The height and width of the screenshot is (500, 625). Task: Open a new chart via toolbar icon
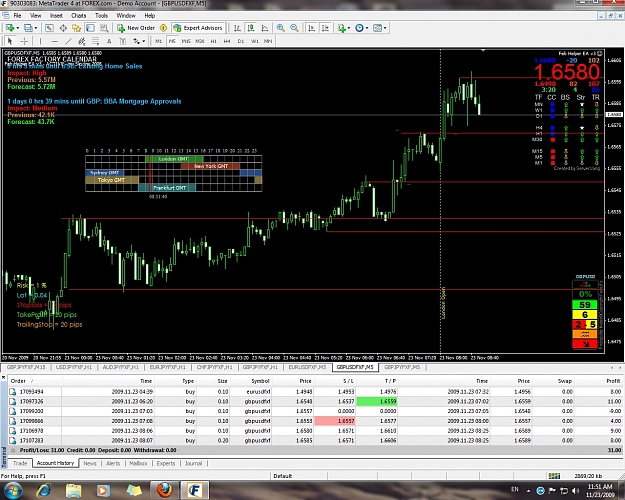[x=10, y=28]
